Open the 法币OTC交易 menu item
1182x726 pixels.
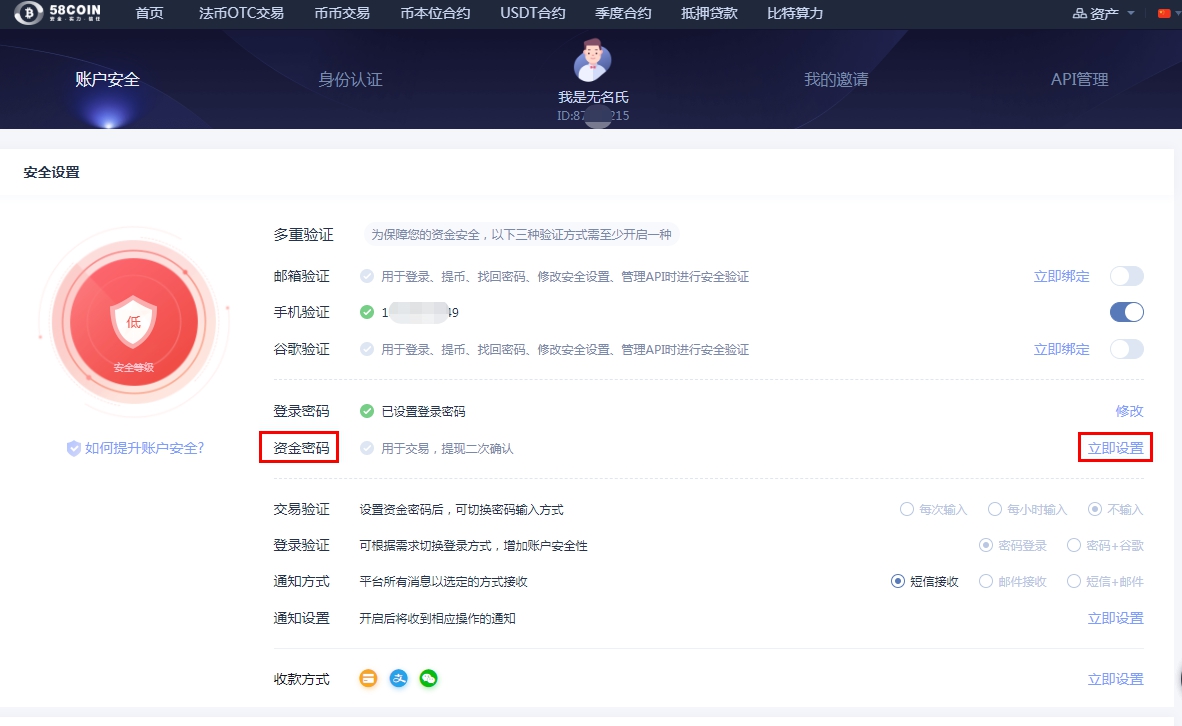tap(241, 14)
